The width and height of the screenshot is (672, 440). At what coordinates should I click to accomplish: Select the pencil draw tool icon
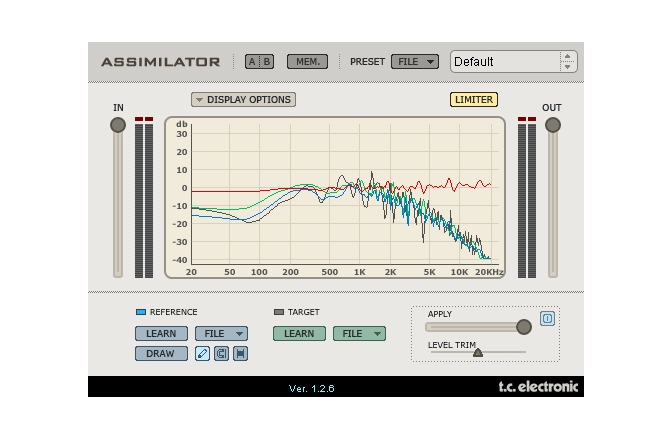[x=202, y=353]
